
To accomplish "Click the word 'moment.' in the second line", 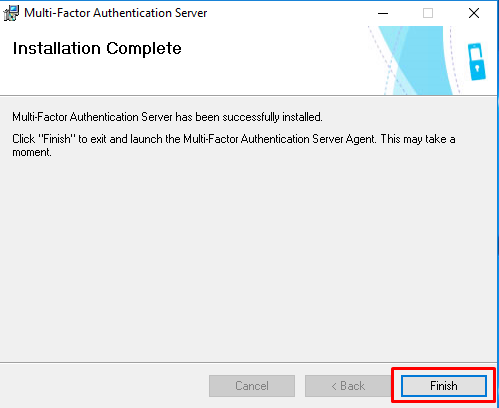I will pos(32,152).
